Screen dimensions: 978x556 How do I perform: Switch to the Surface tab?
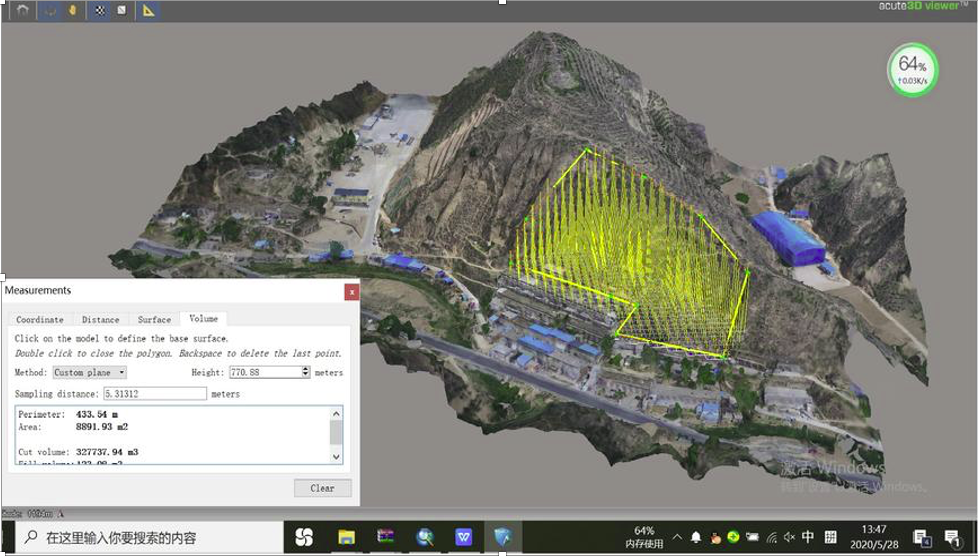click(x=154, y=319)
